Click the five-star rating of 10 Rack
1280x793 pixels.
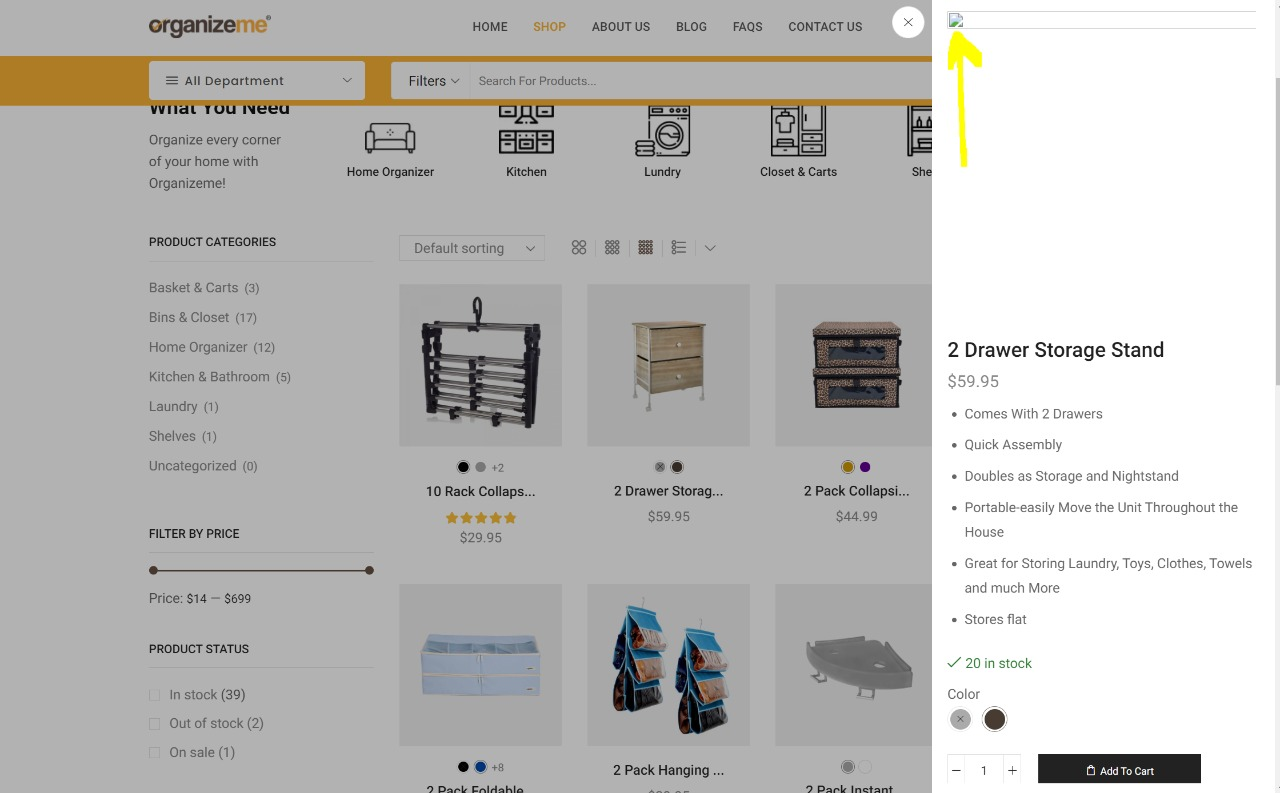coord(481,518)
